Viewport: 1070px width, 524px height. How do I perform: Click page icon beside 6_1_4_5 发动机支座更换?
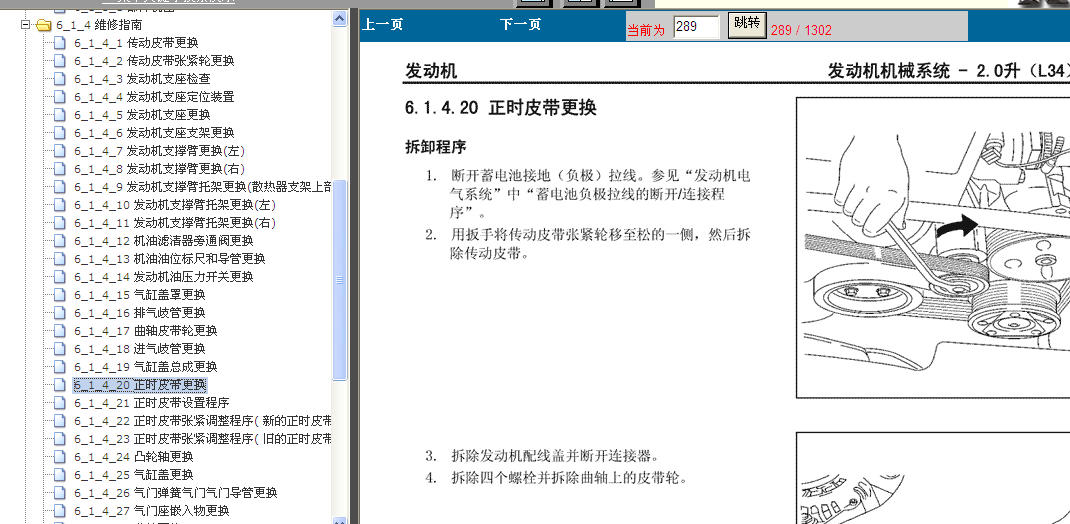coord(60,115)
